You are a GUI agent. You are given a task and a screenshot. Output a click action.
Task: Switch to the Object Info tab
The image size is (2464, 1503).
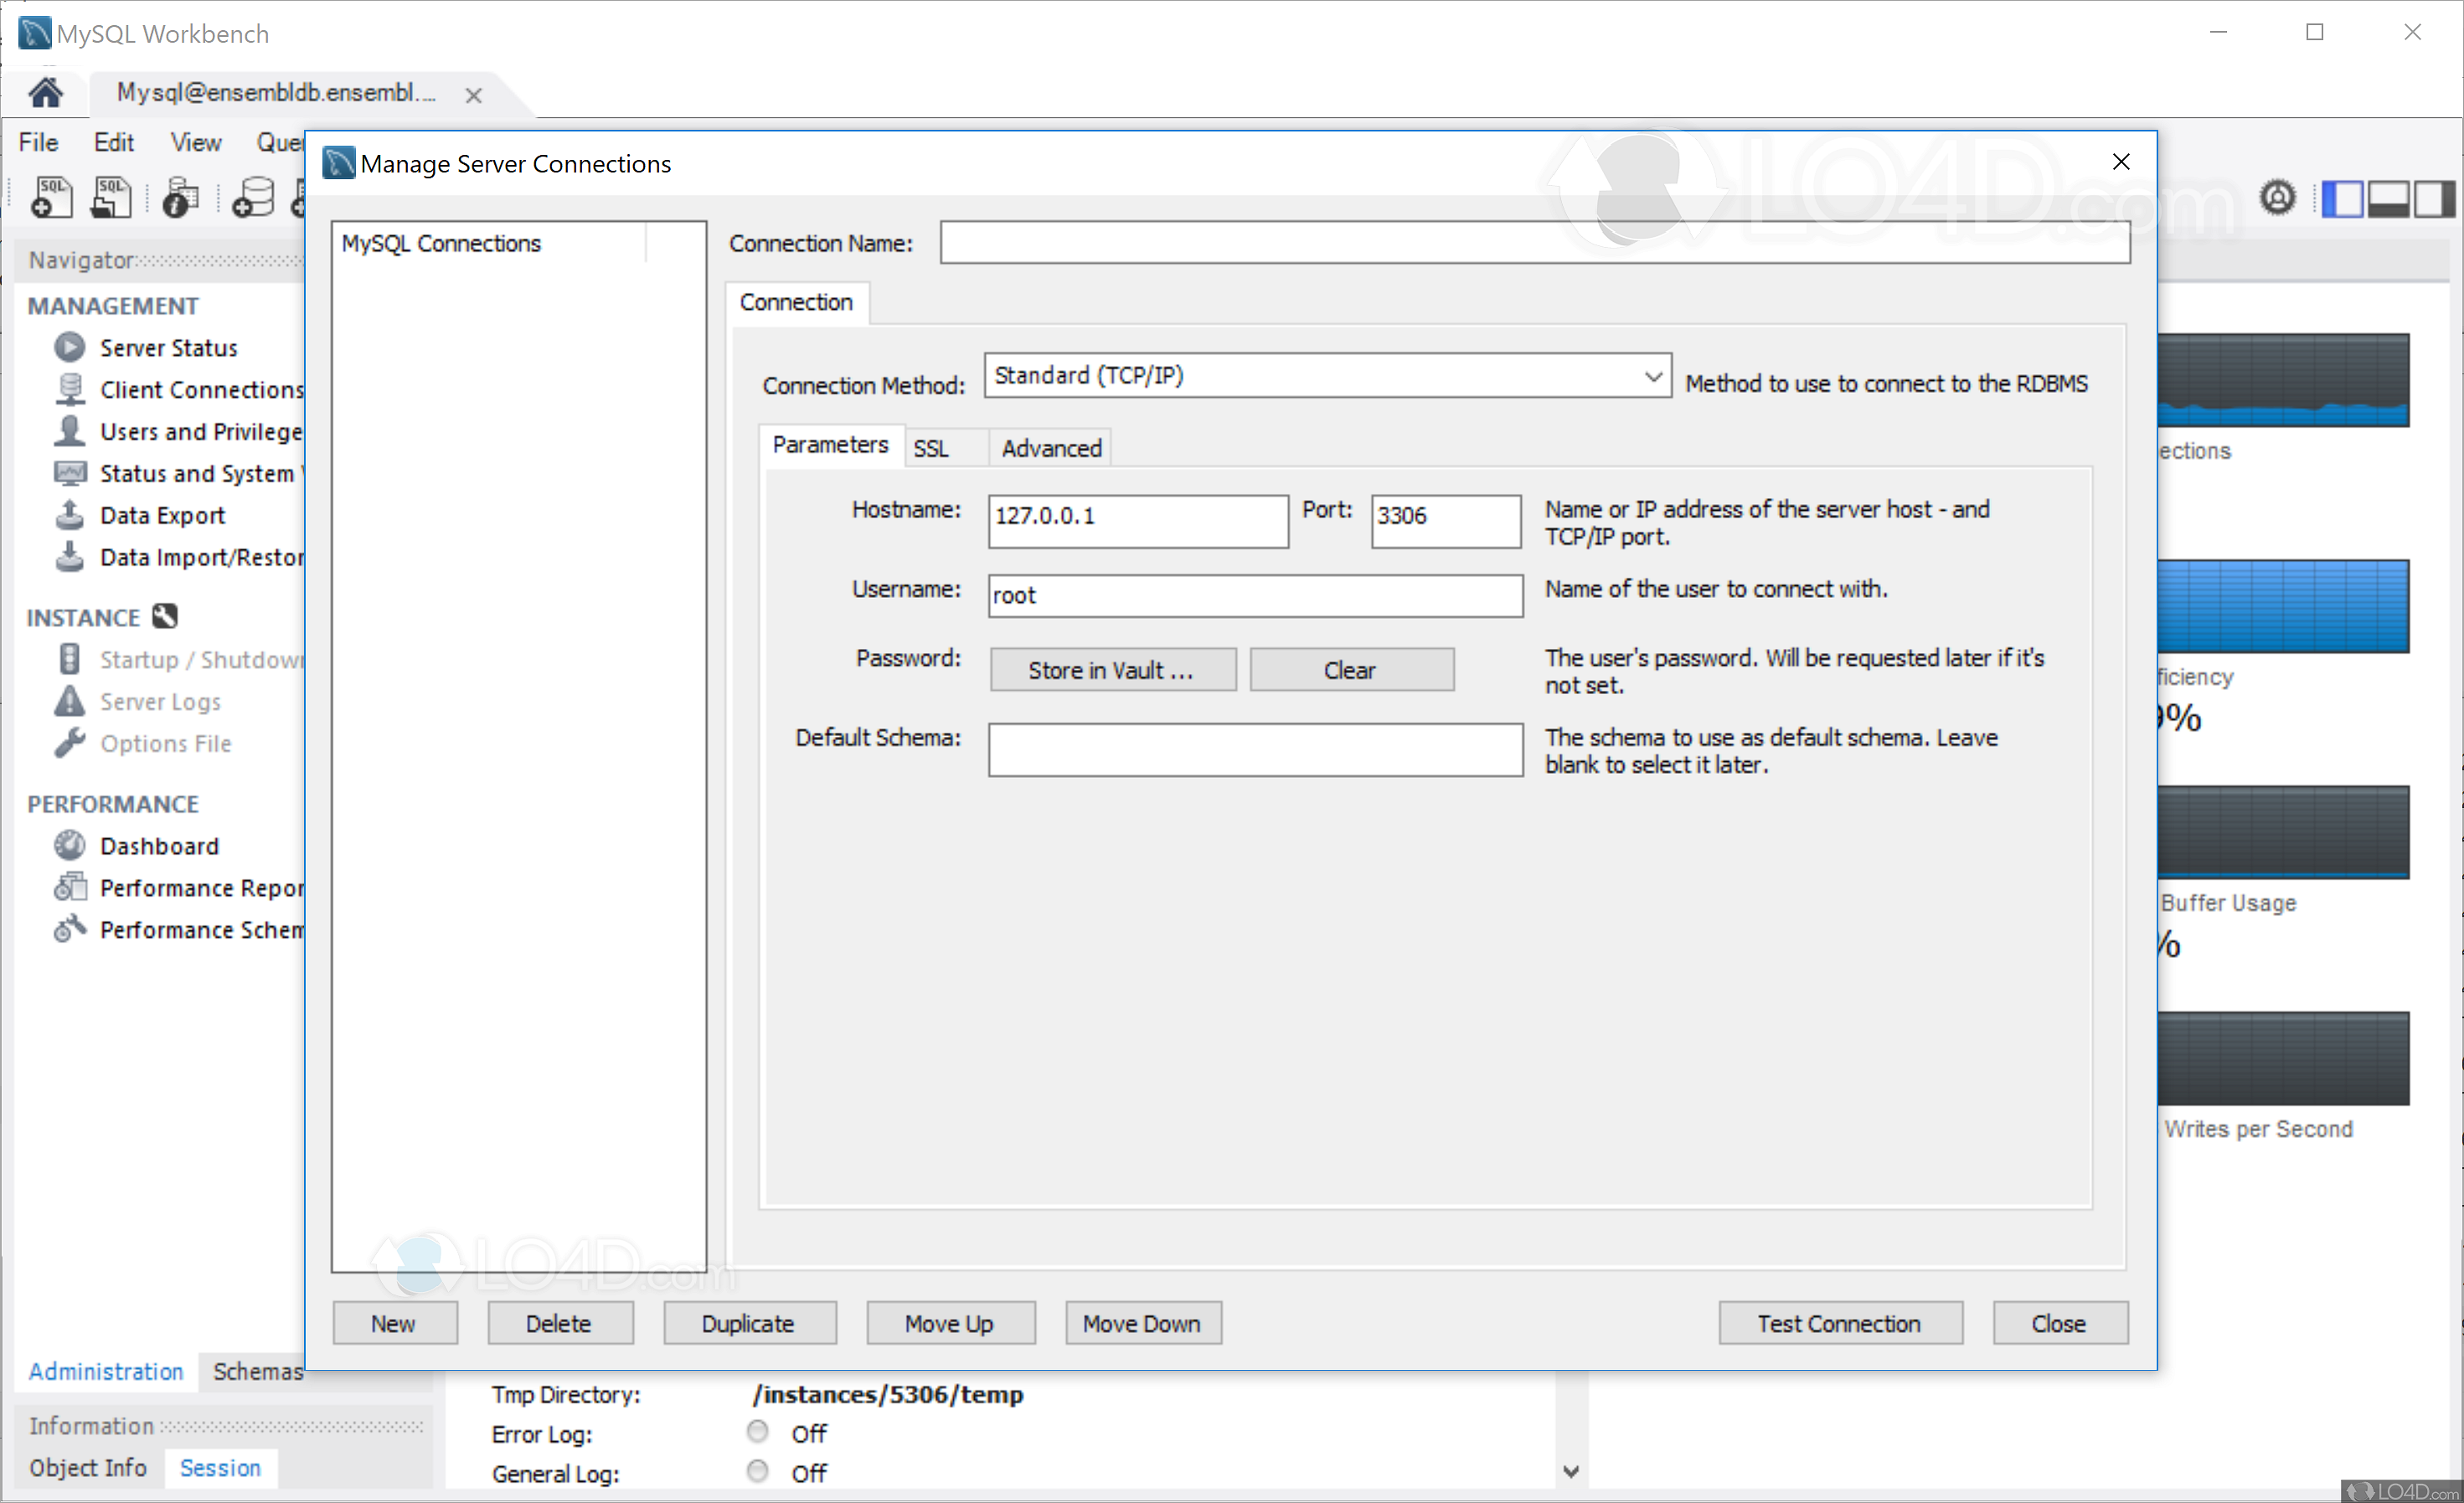88,1468
